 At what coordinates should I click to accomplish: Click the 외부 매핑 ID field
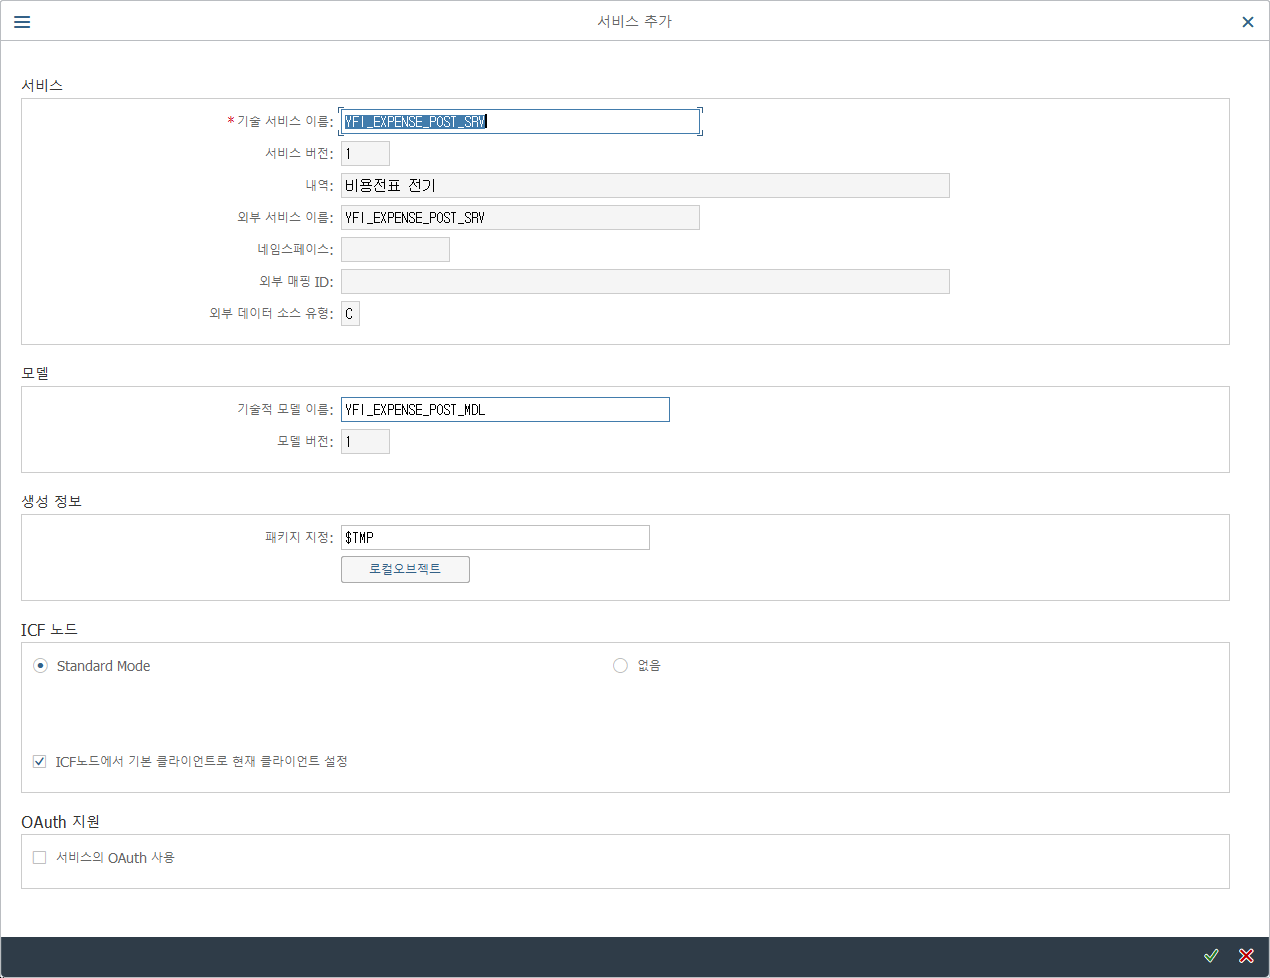tap(645, 282)
